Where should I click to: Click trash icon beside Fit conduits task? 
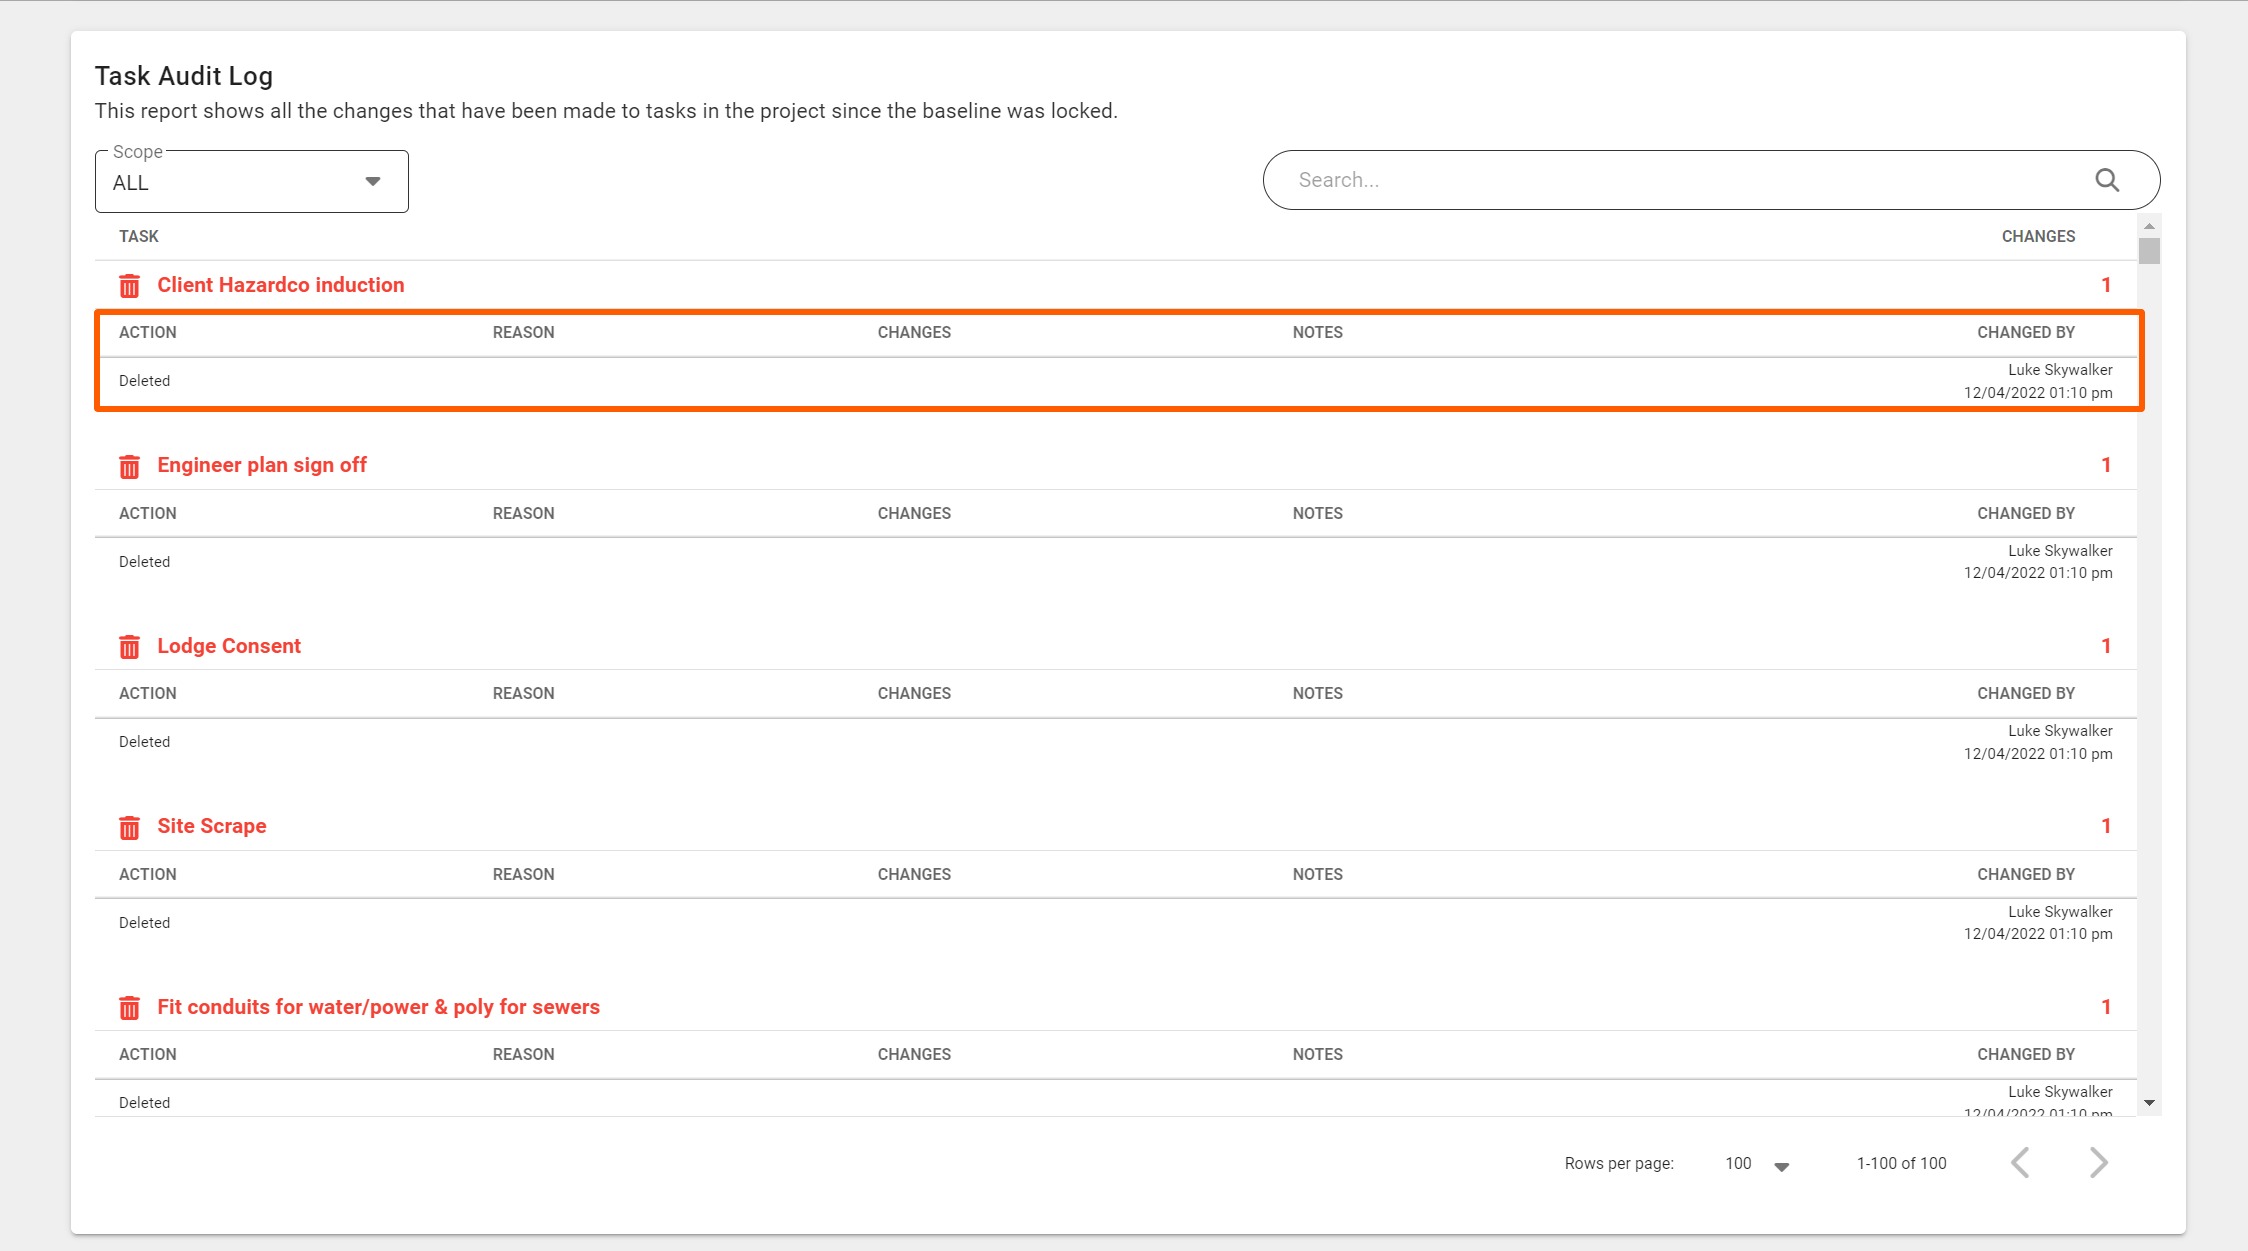point(129,1008)
